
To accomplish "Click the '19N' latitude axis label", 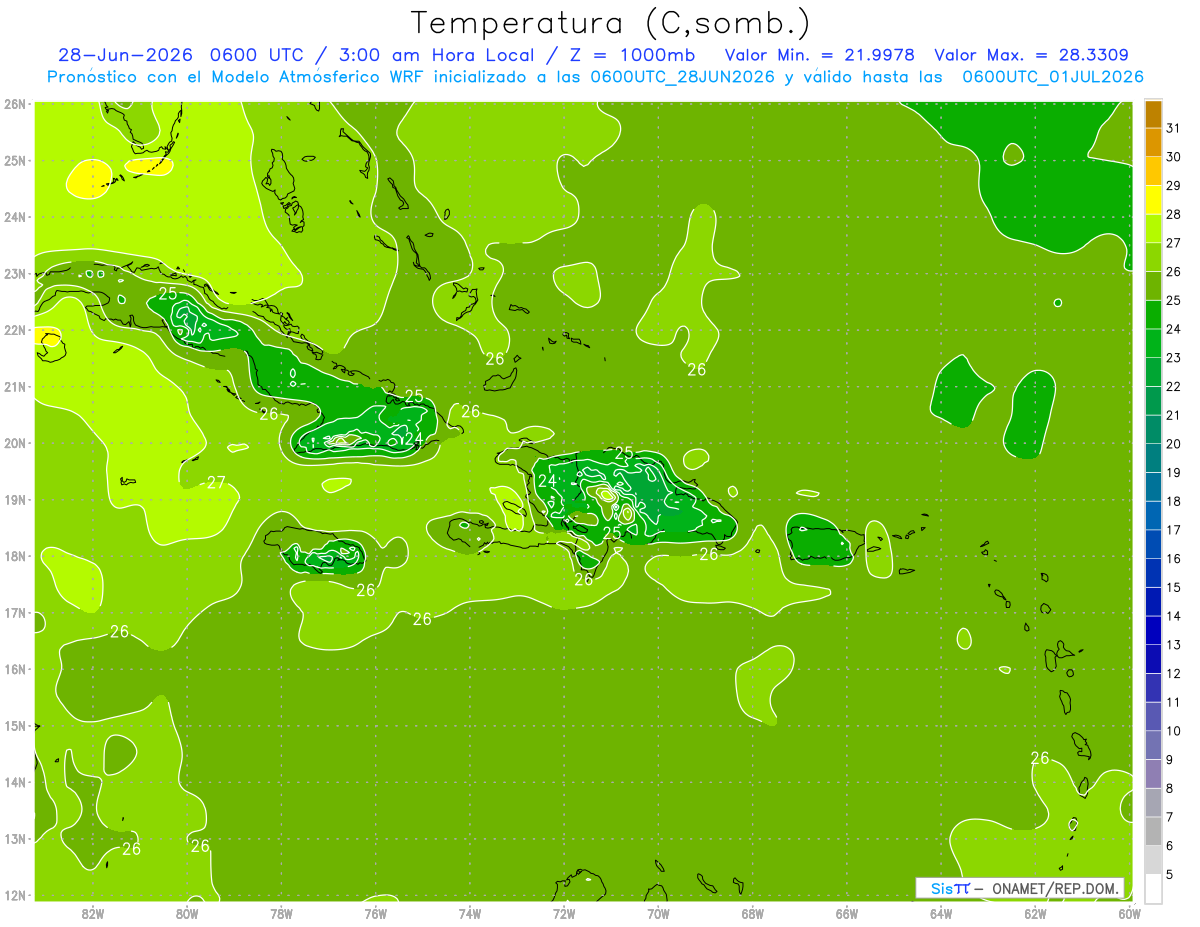I will point(14,500).
